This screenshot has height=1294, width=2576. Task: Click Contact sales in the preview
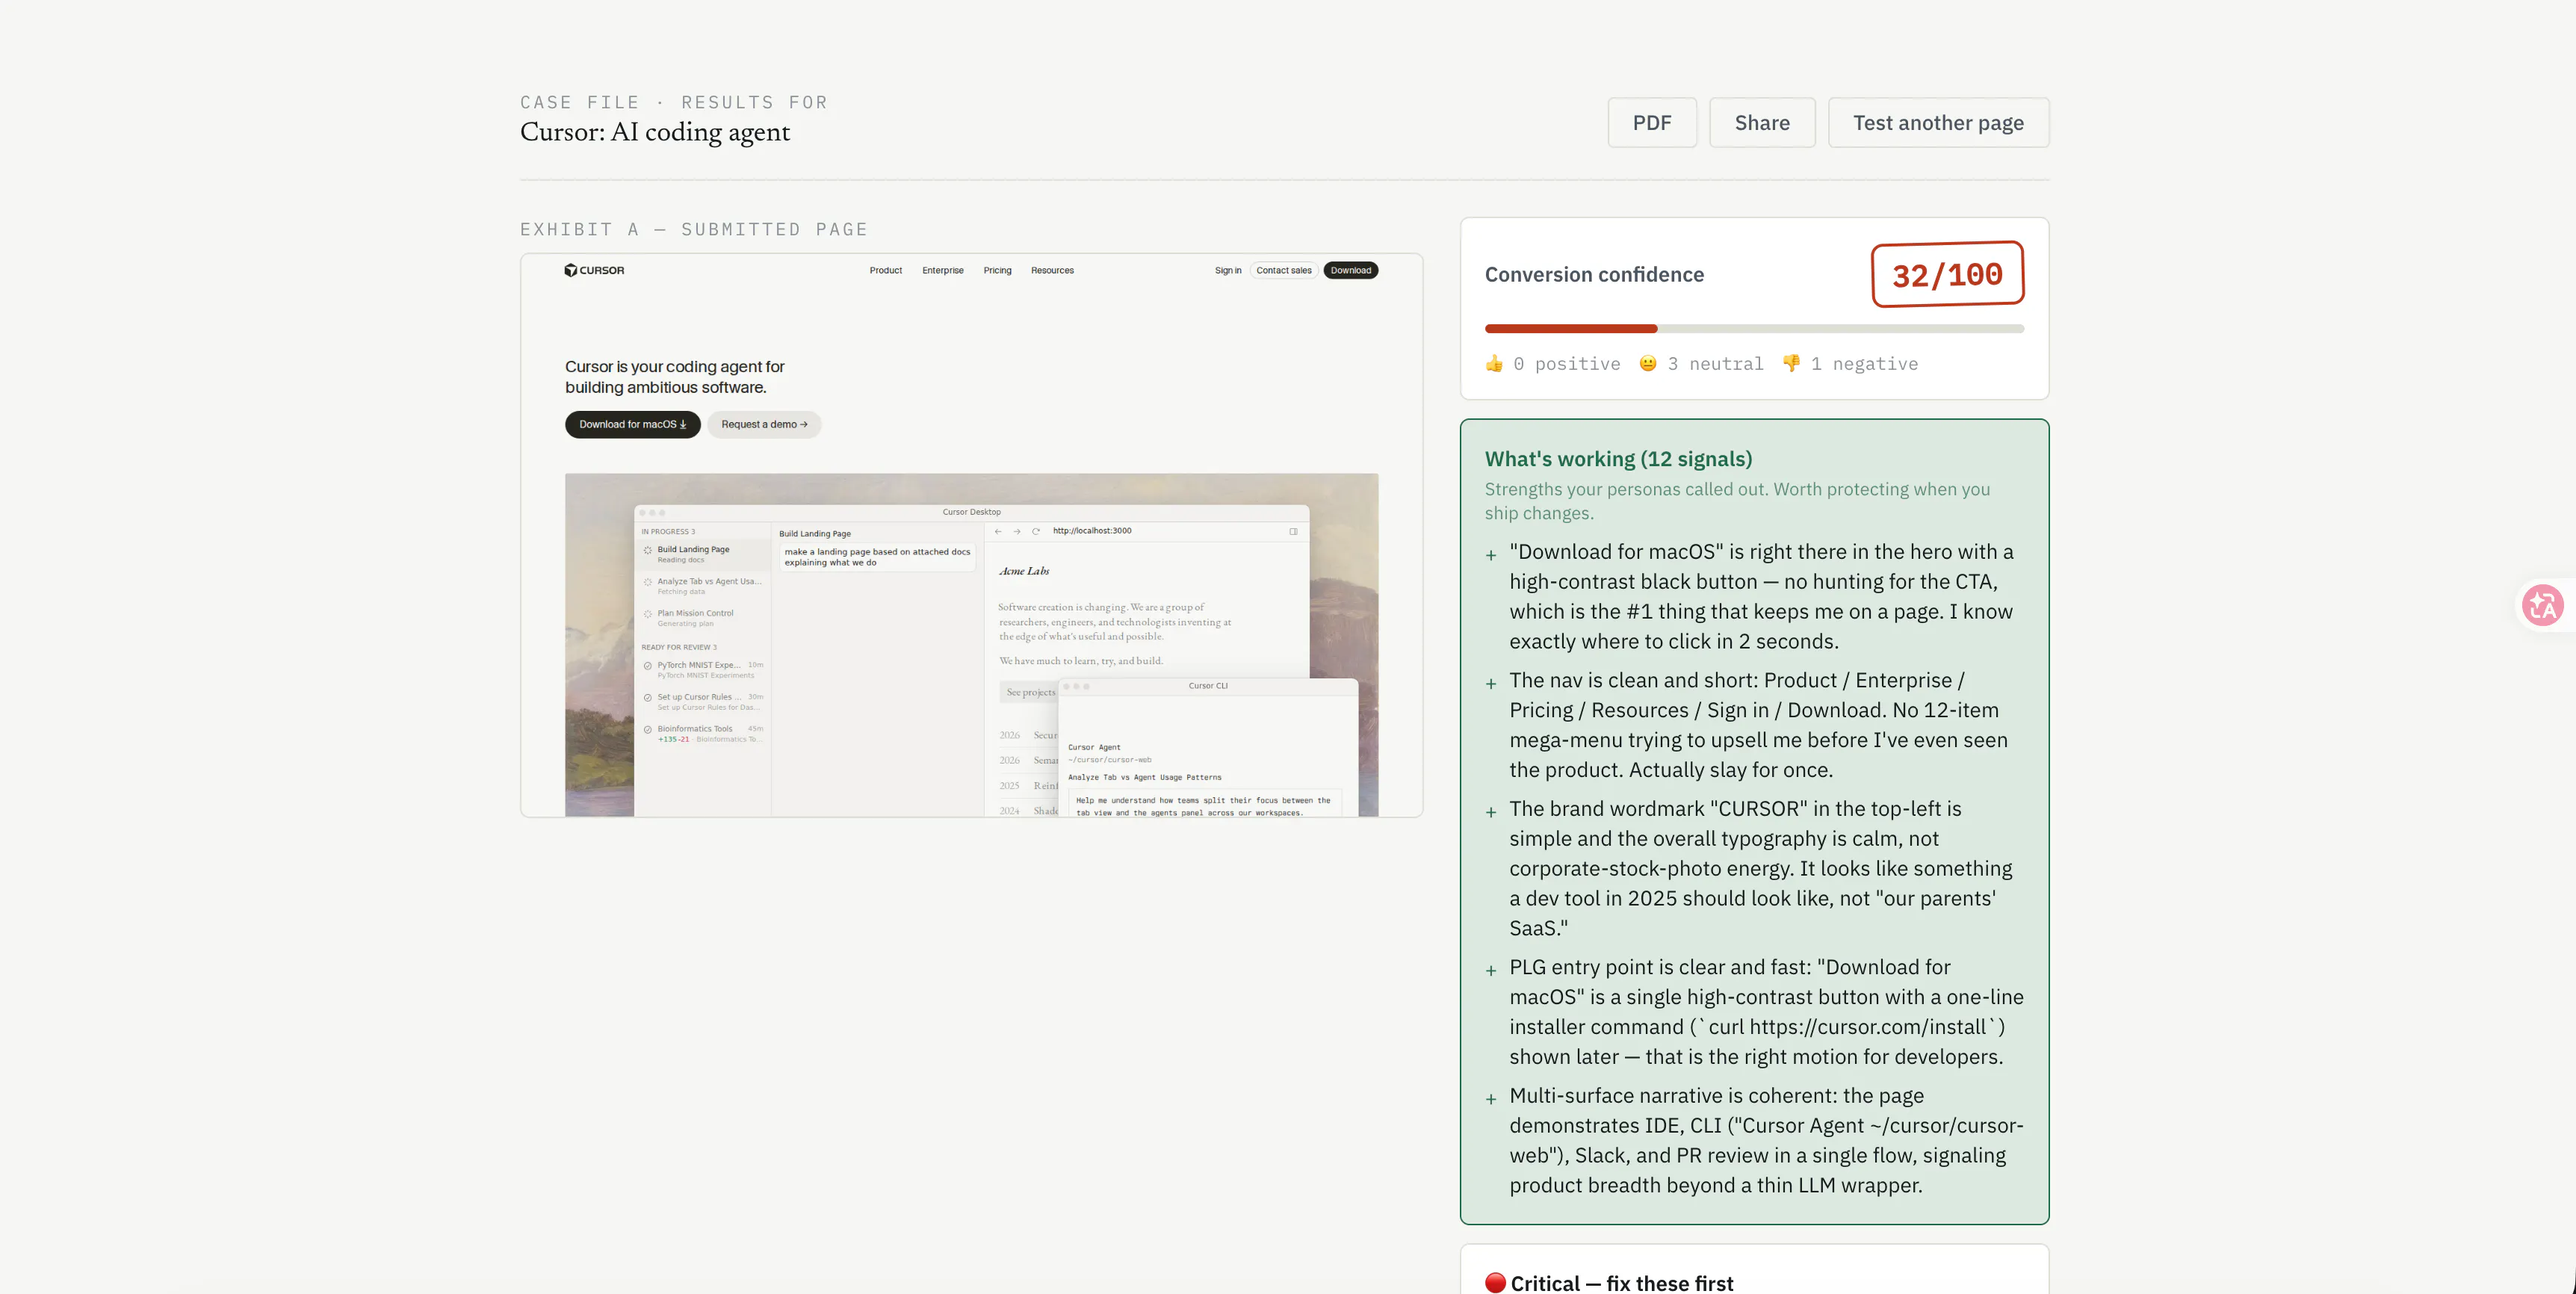click(x=1284, y=270)
